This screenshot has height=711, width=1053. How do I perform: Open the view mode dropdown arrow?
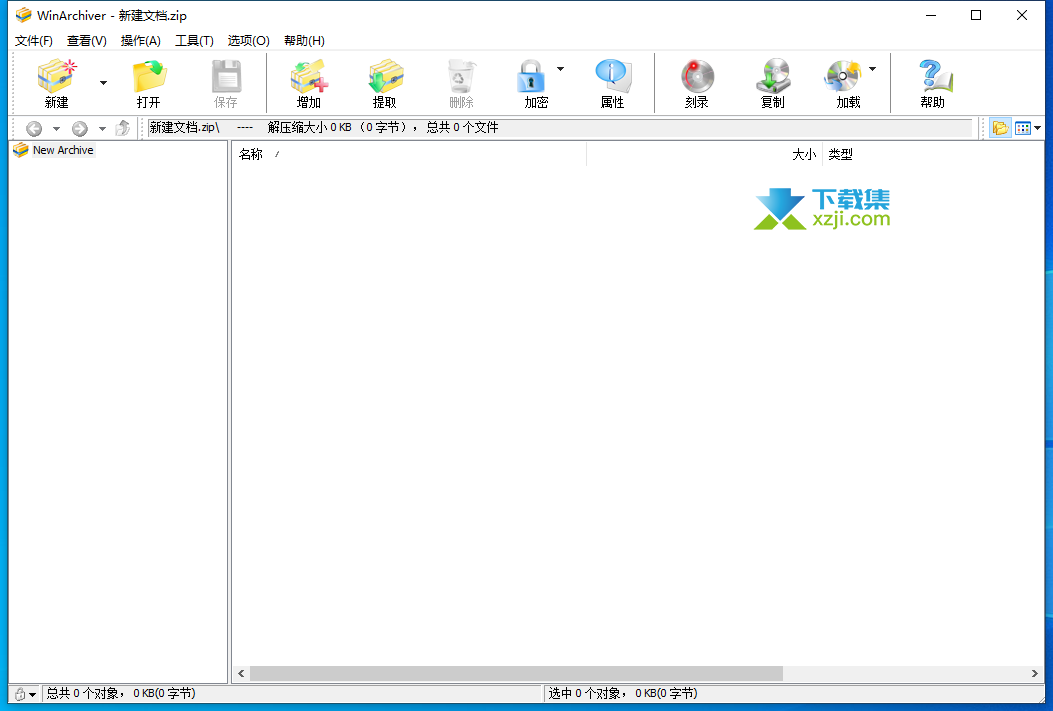(x=1038, y=128)
